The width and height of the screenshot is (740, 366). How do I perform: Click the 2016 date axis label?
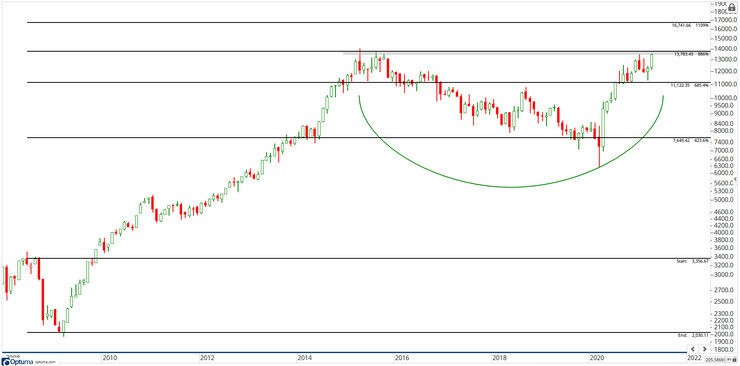pos(402,358)
